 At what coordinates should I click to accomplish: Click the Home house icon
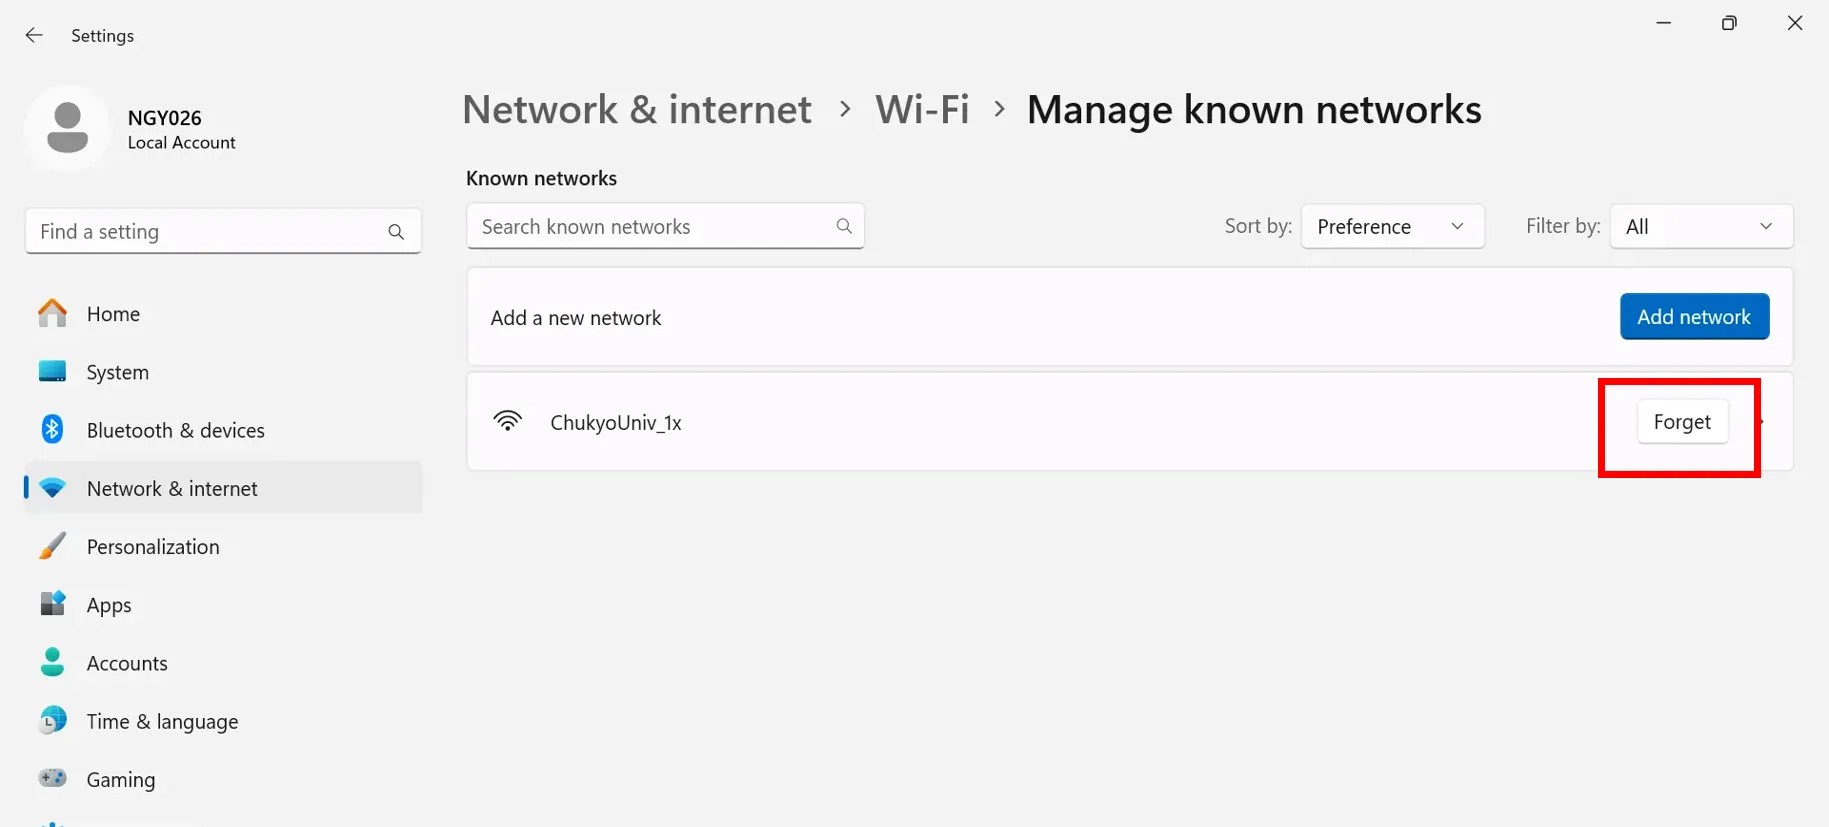tap(53, 314)
